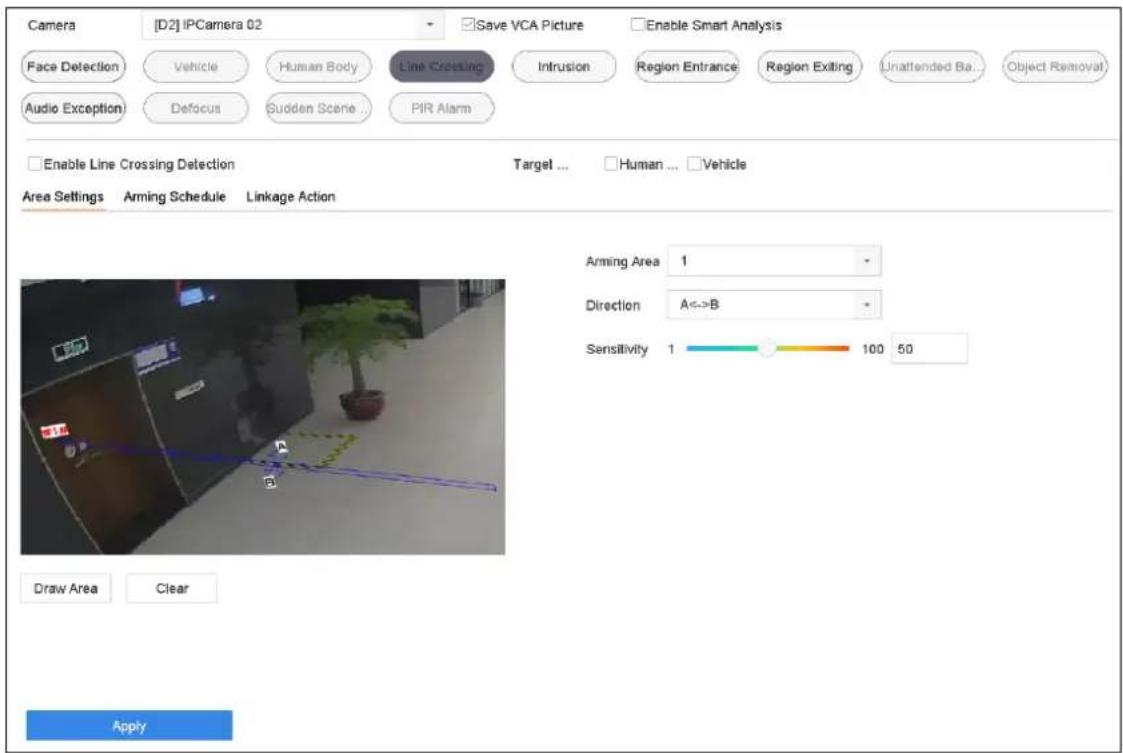The image size is (1123, 753).
Task: Select Object Removal event type
Action: [x=1055, y=67]
